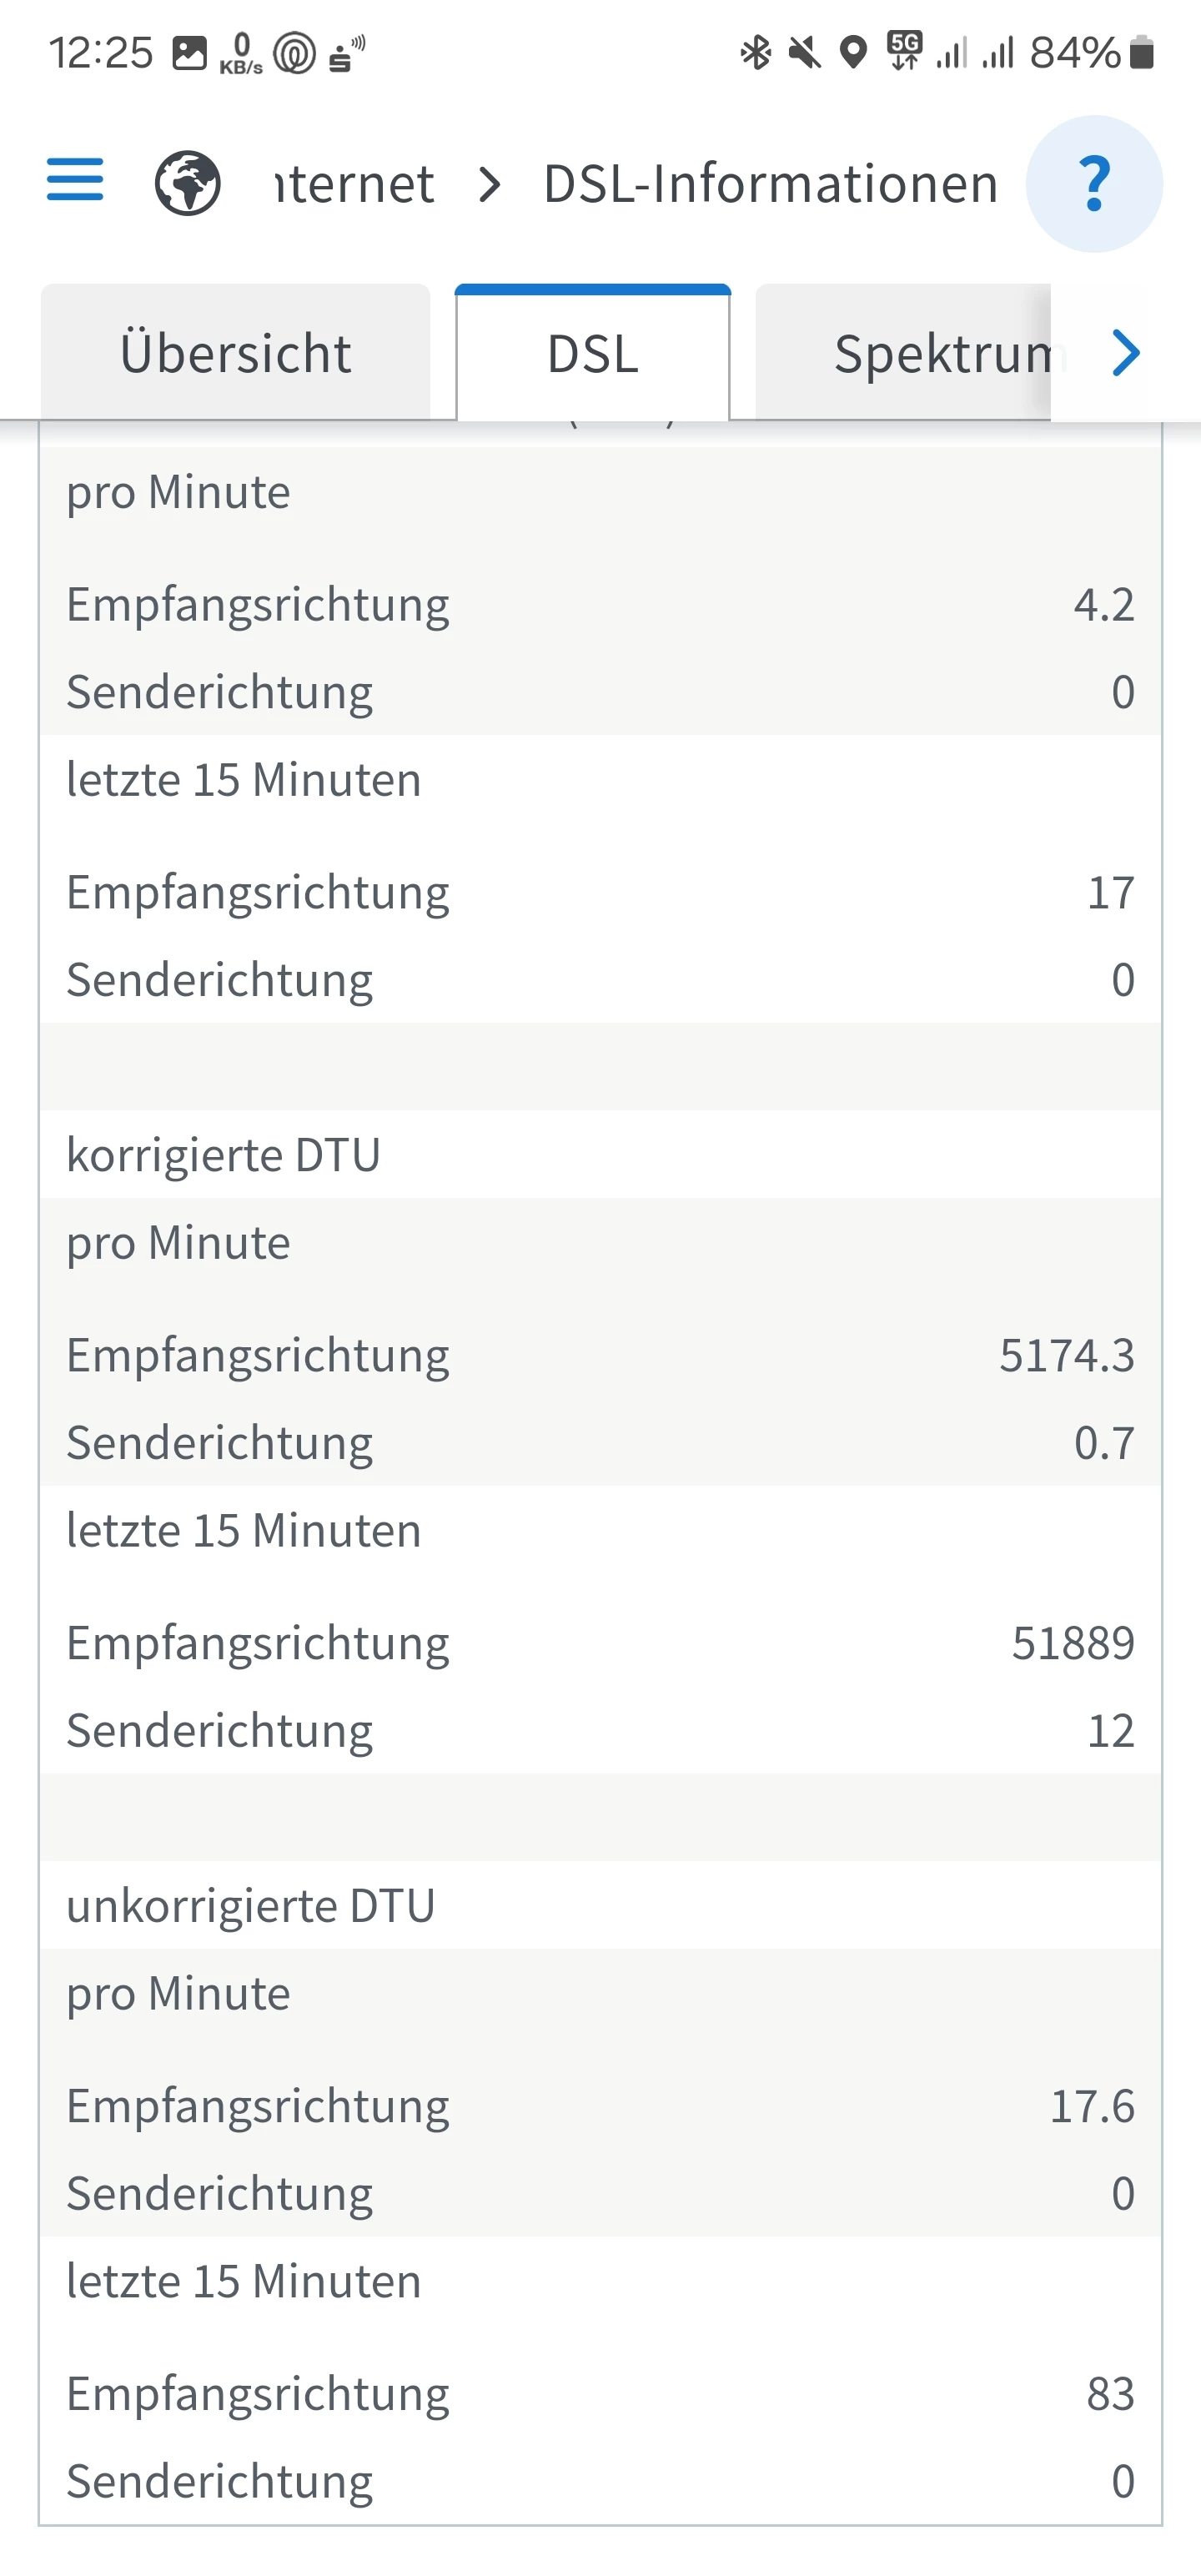Open the Spektrum tab
This screenshot has width=1201, height=2576.
pos(945,354)
